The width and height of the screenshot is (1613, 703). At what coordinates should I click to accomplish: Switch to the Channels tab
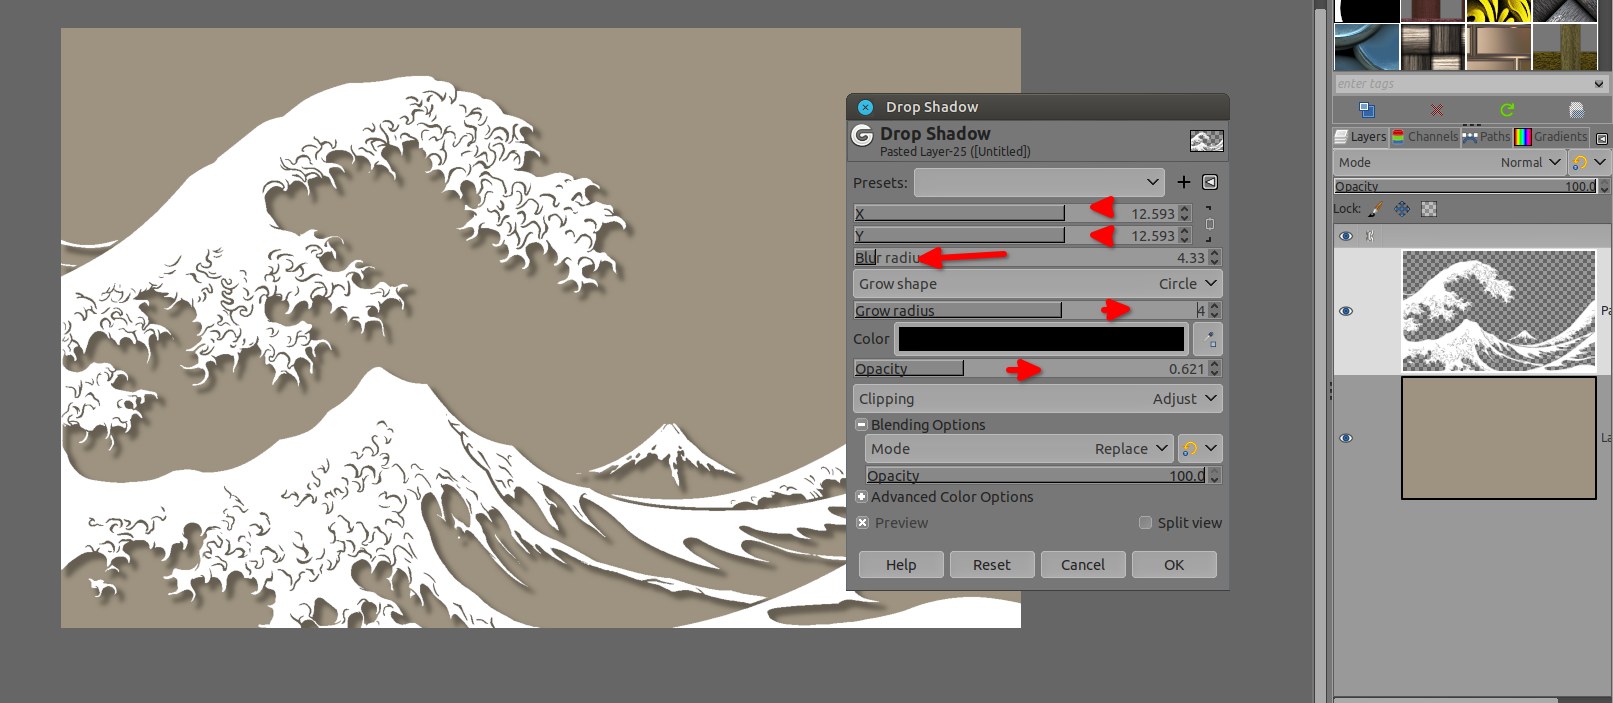coord(1425,137)
